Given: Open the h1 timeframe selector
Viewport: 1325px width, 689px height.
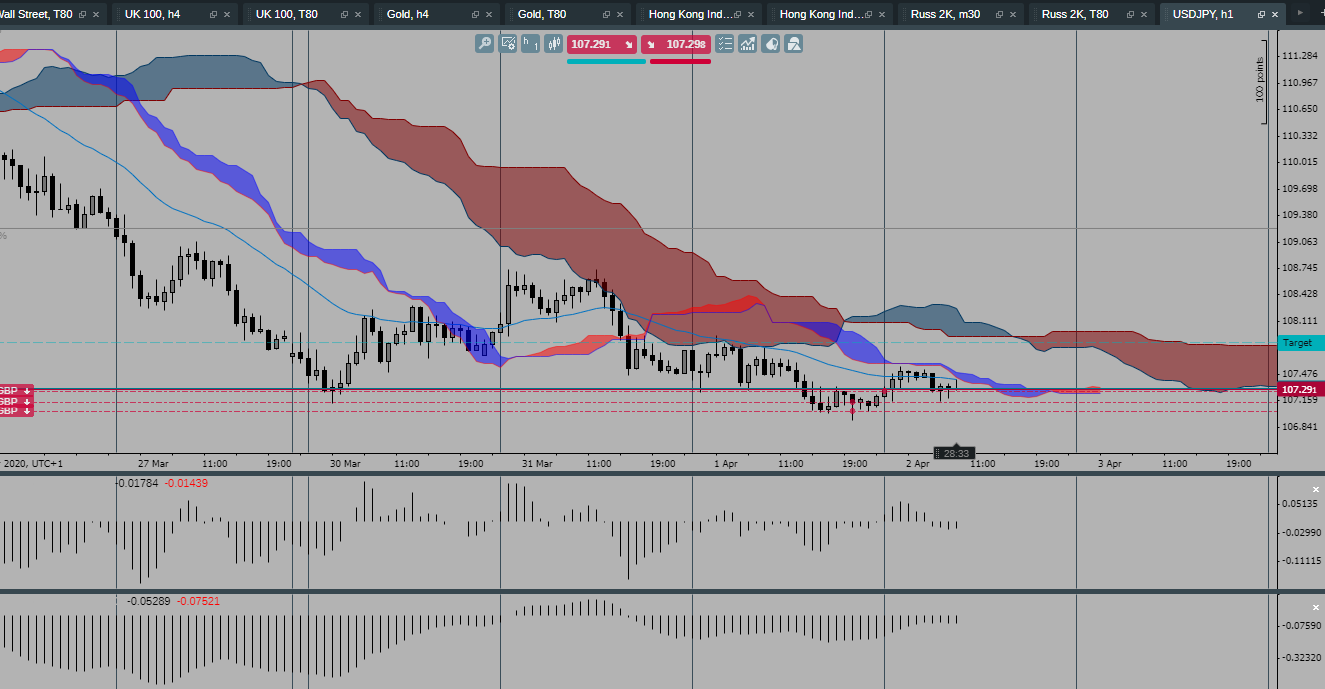Looking at the screenshot, I should click(x=530, y=44).
